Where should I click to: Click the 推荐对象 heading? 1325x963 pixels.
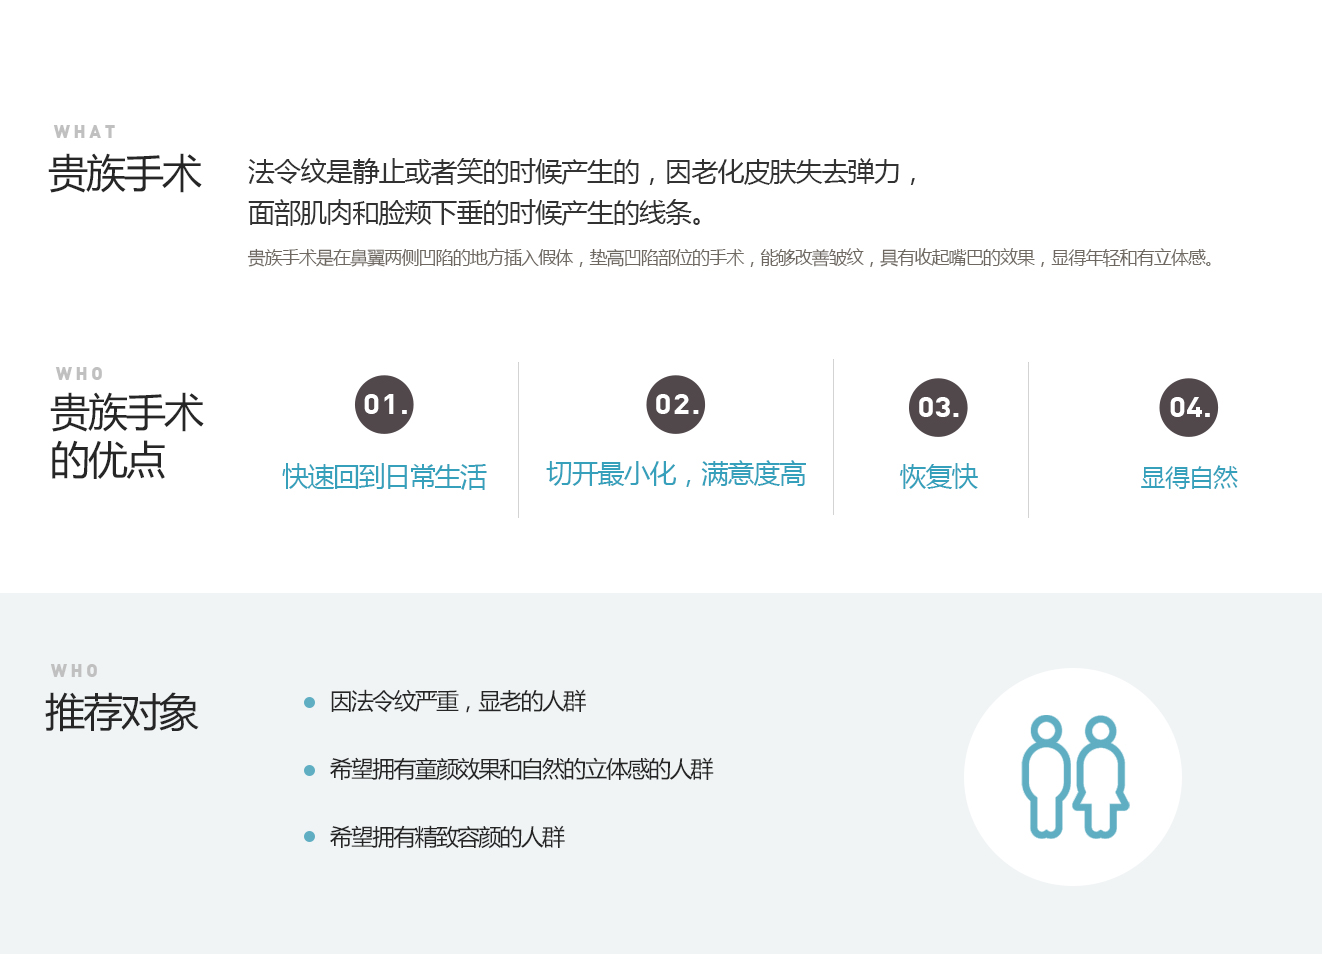[x=121, y=713]
